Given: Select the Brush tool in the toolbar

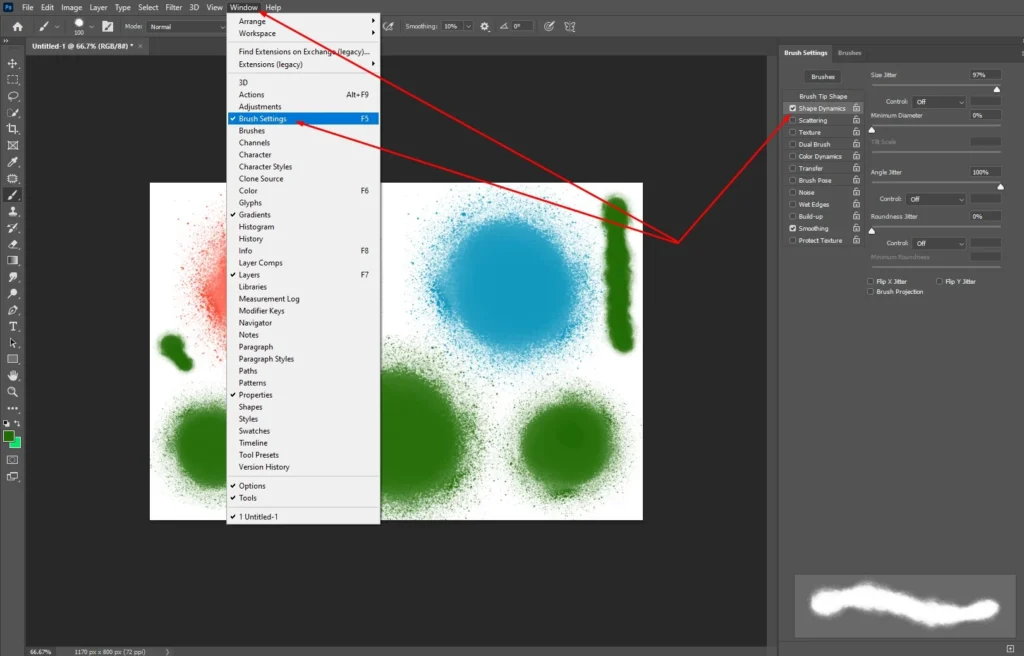Looking at the screenshot, I should (x=12, y=195).
